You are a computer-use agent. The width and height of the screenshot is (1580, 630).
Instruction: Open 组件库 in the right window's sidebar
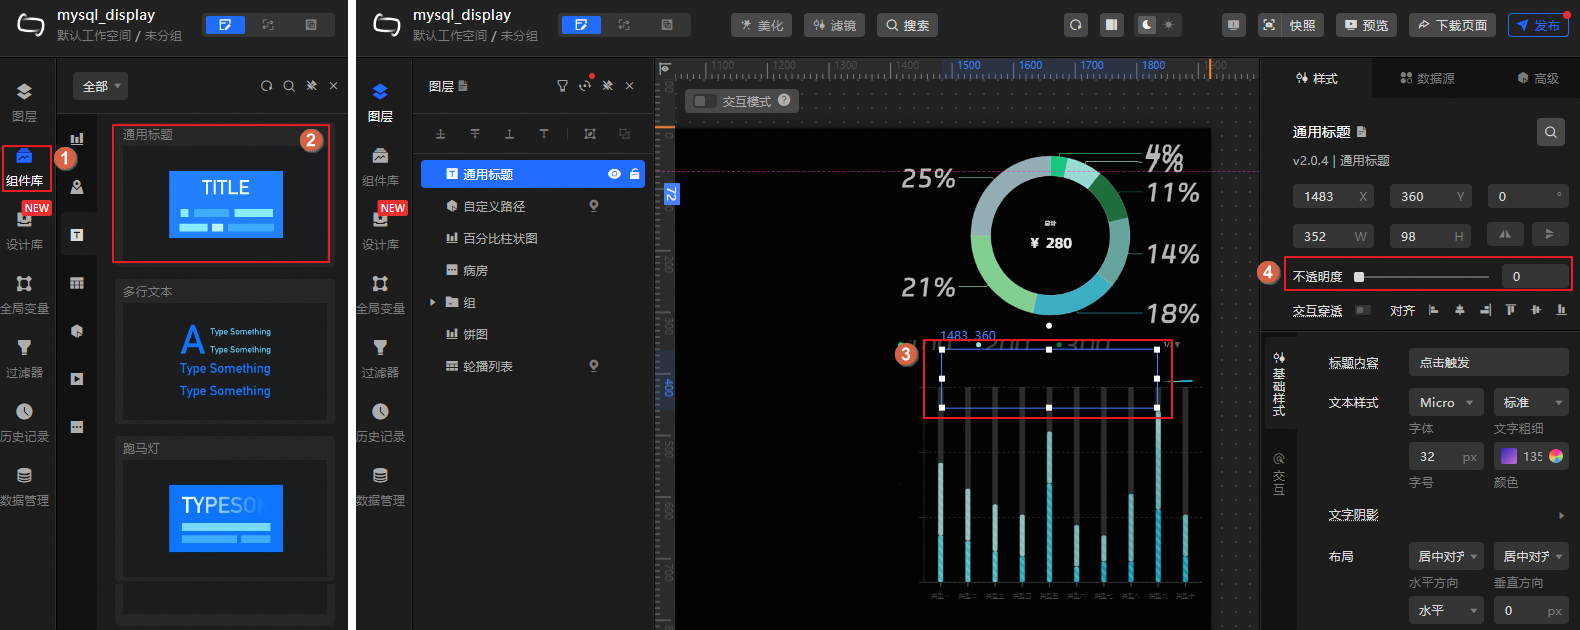[380, 166]
